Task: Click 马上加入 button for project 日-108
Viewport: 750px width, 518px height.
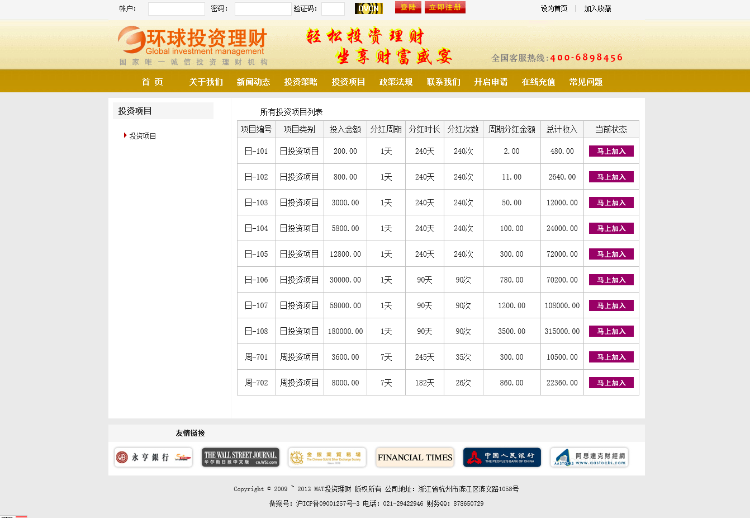Action: (611, 331)
